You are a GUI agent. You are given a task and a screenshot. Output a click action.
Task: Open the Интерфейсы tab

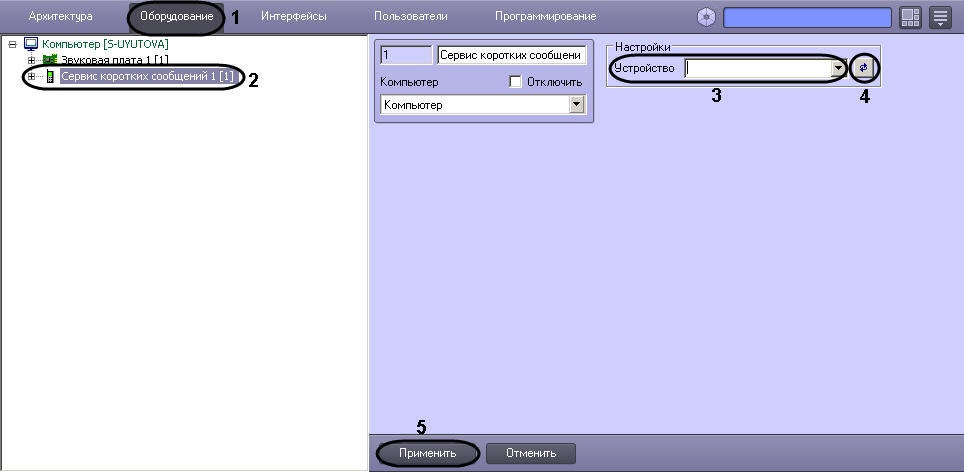coord(292,17)
